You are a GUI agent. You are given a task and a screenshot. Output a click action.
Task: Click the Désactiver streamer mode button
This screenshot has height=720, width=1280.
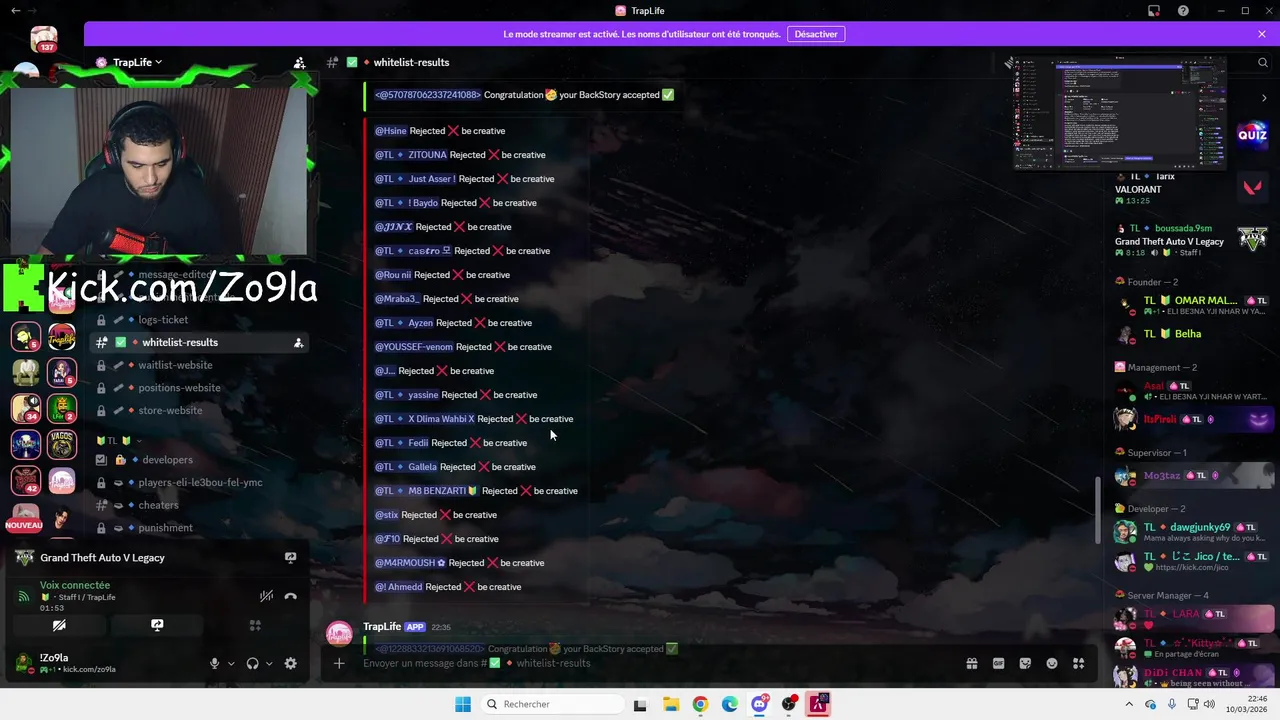tap(816, 34)
